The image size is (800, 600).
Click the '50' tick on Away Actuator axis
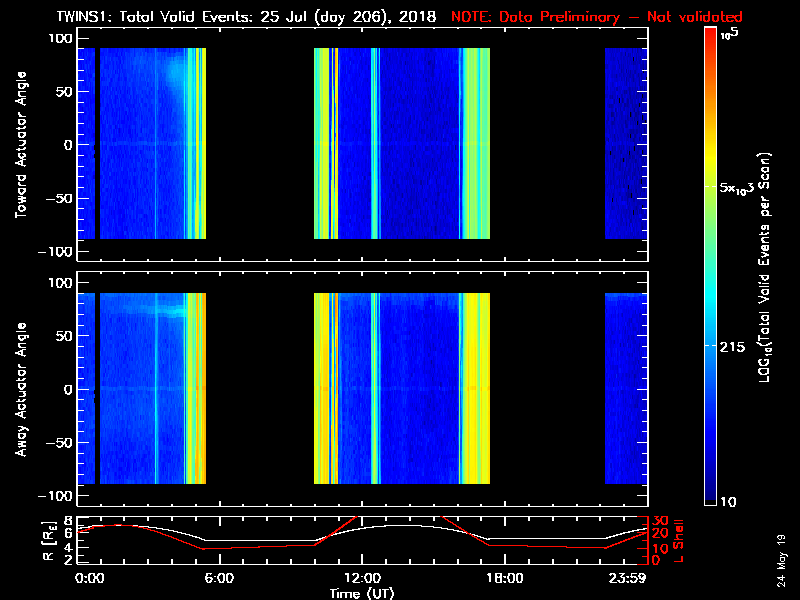tap(65, 336)
